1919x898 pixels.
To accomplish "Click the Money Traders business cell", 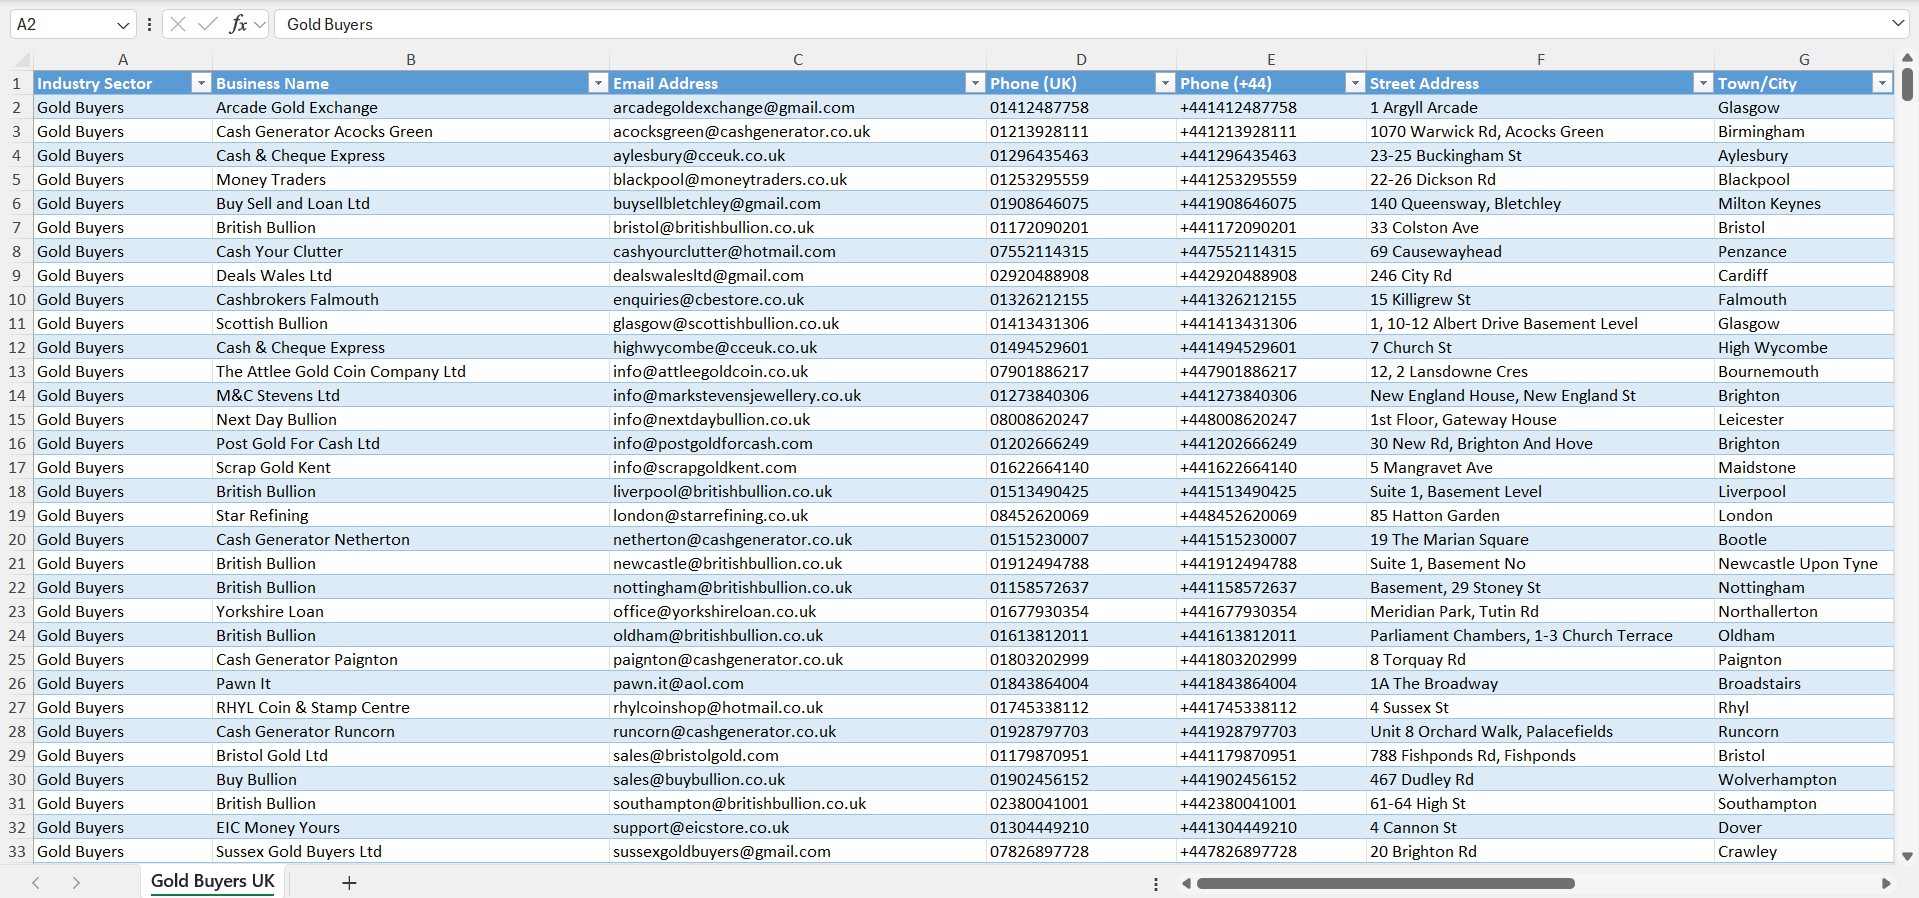I will click(x=411, y=179).
